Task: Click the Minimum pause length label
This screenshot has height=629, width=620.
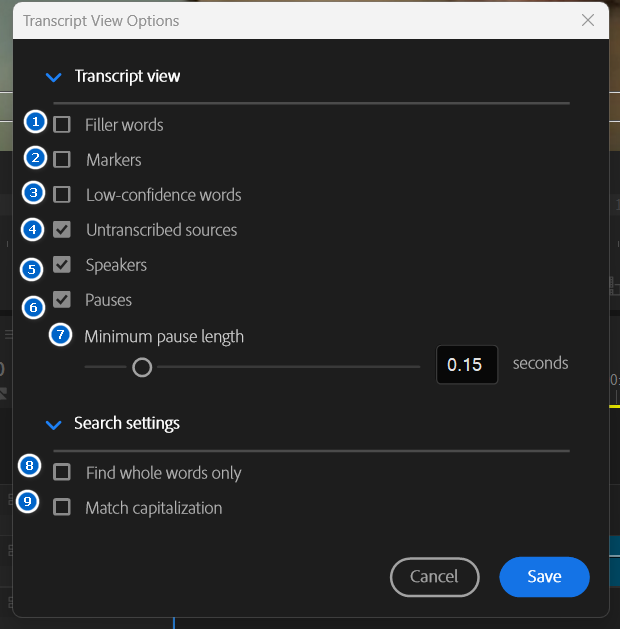Action: [164, 336]
